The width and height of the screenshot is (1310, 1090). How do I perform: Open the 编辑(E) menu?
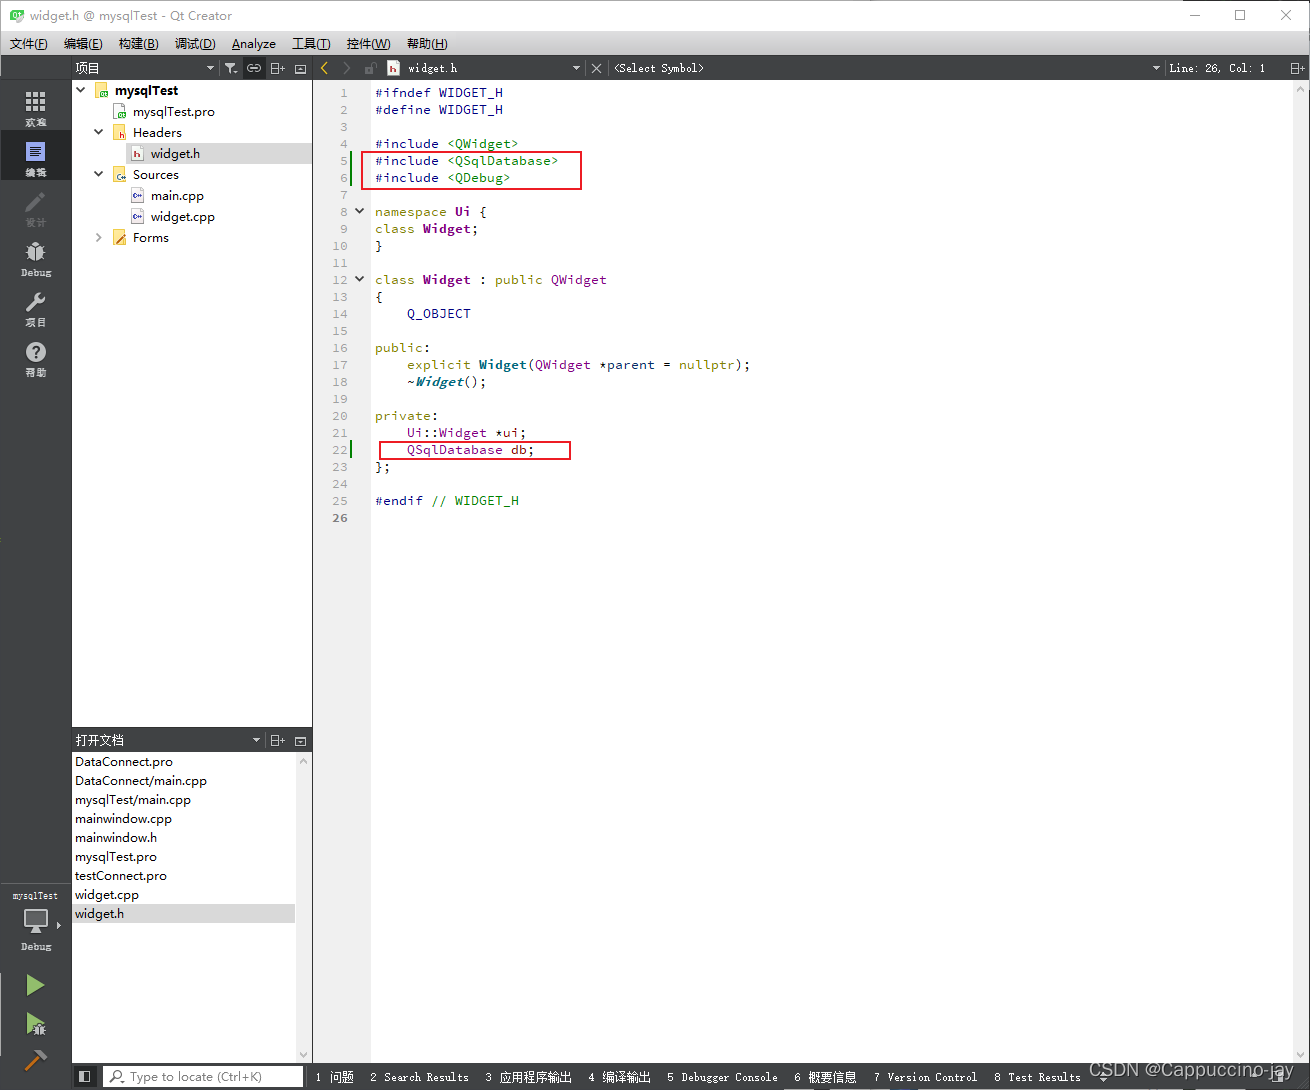[83, 43]
